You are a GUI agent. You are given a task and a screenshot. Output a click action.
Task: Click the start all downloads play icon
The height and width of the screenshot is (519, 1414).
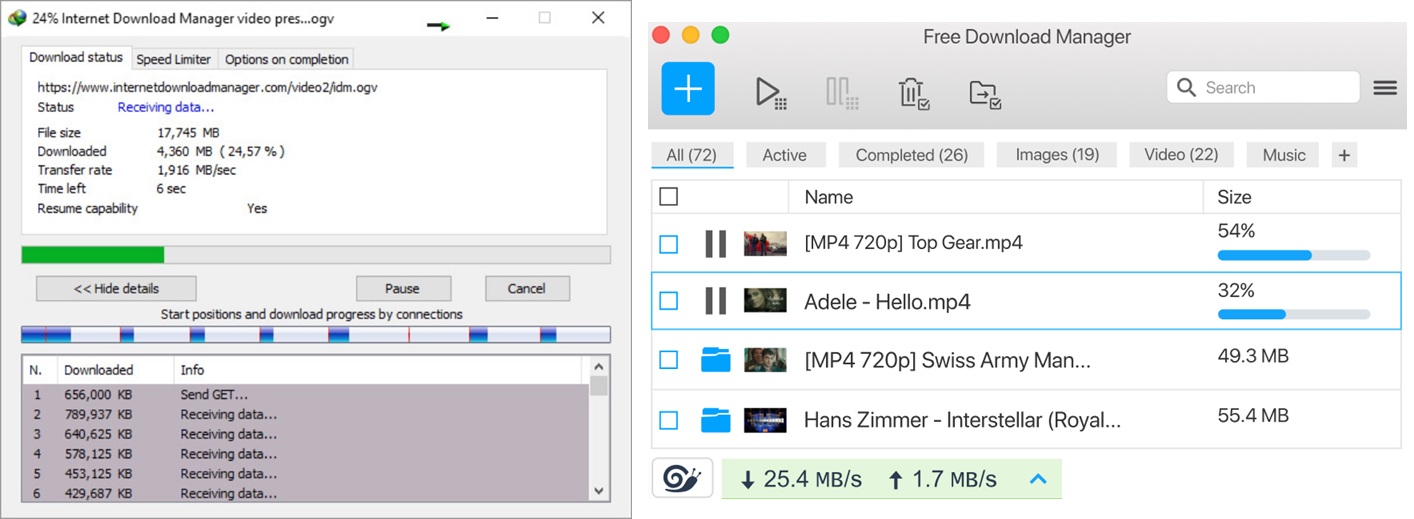[769, 92]
